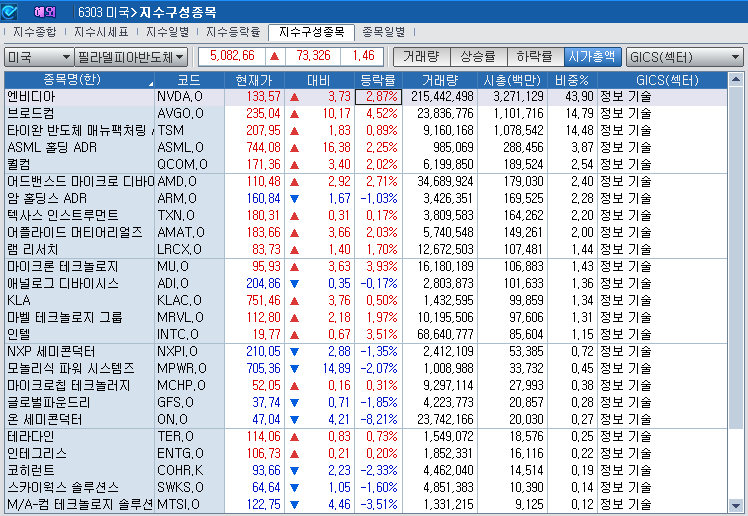
Task: Select the 테라다인 row name
Action: click(x=31, y=436)
